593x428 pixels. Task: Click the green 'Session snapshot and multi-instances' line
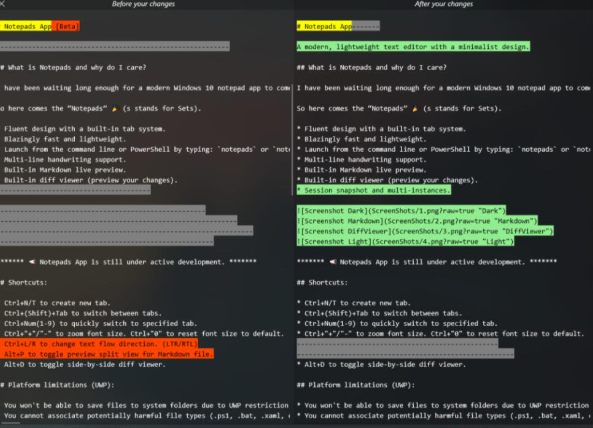coord(374,190)
